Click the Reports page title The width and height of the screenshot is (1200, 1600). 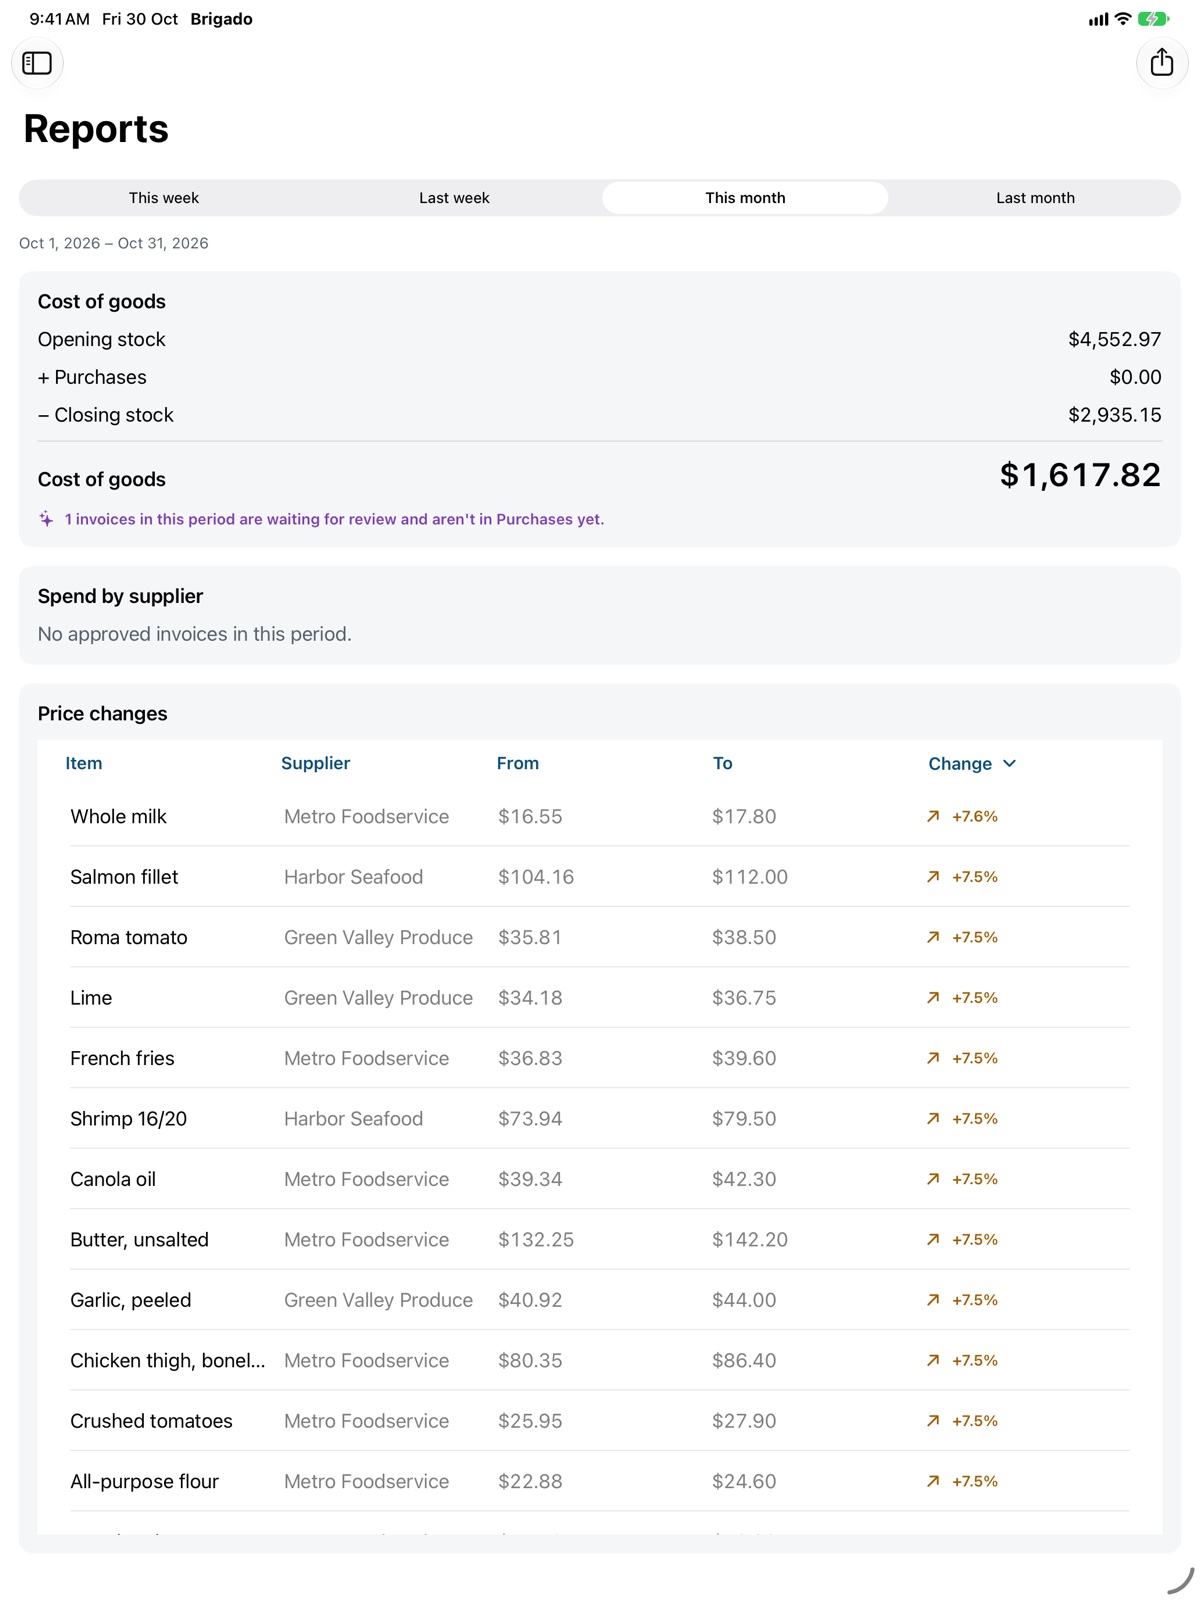96,129
